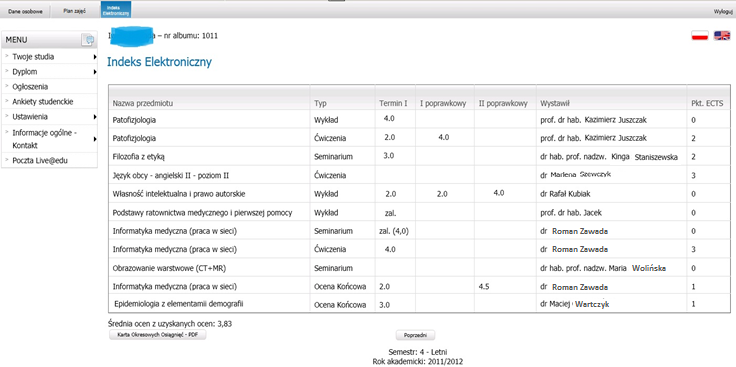Log out with Wyloguj
The height and width of the screenshot is (367, 736).
point(723,11)
